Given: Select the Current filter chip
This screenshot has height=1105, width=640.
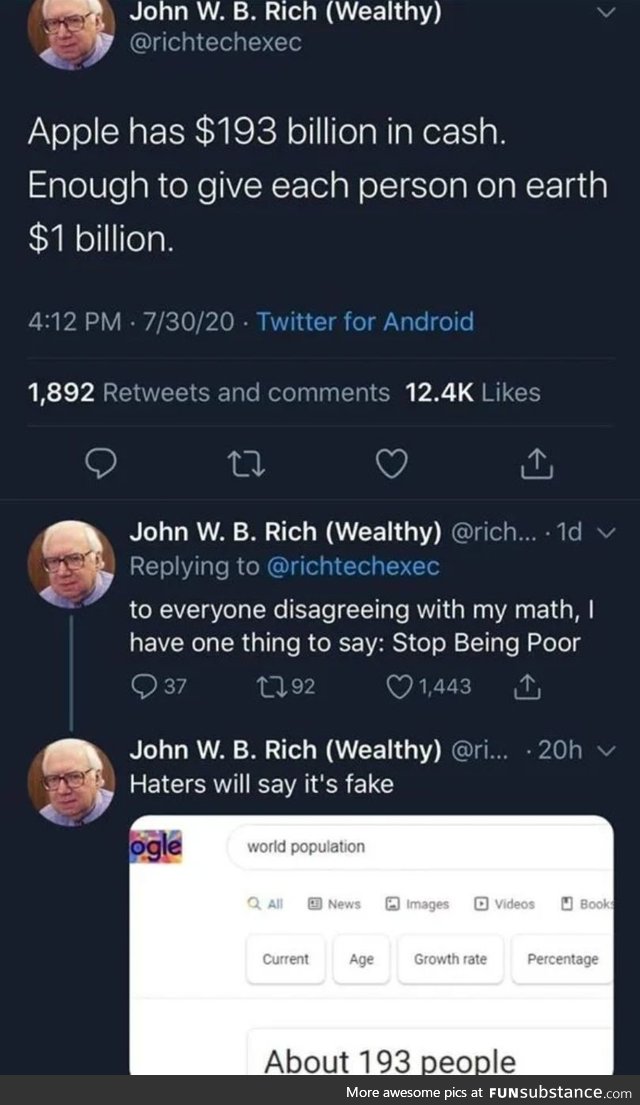Looking at the screenshot, I should pos(285,959).
